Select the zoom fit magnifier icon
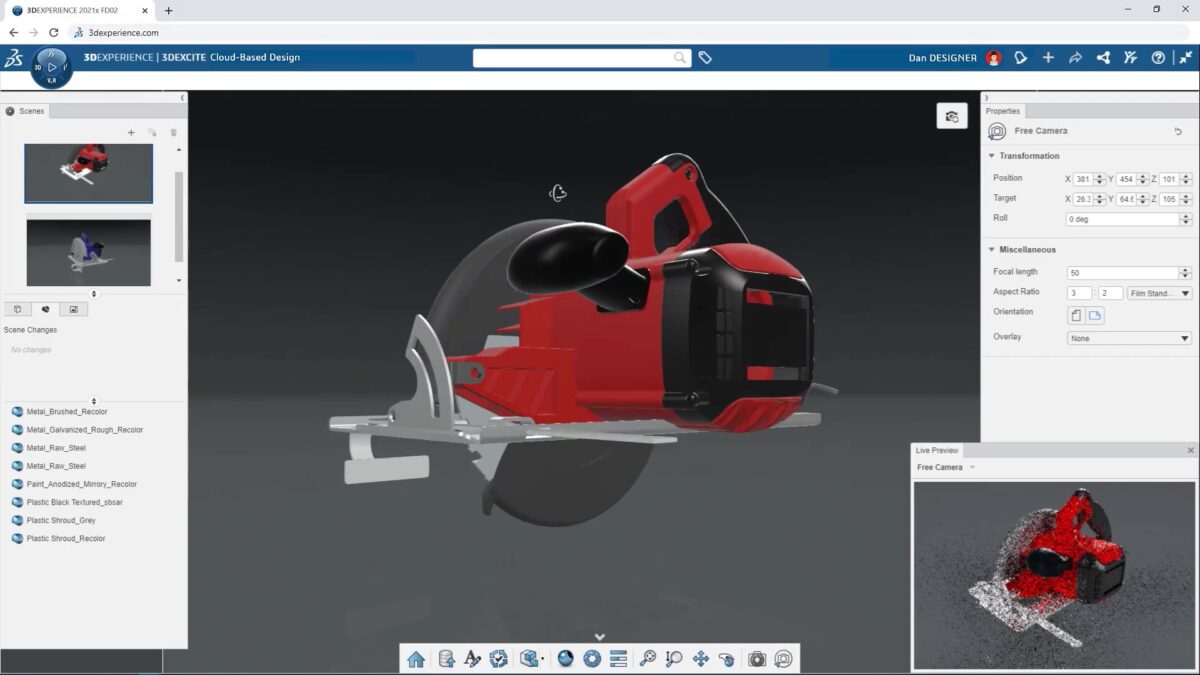 click(648, 659)
